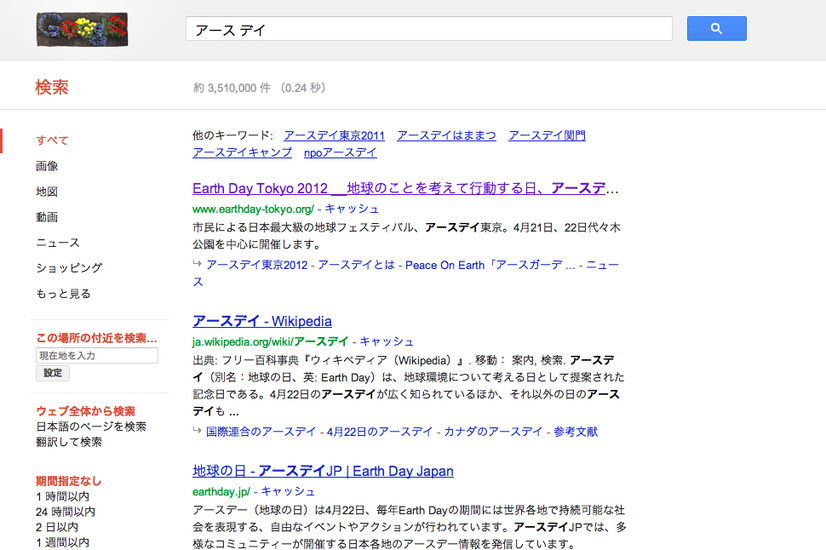Filter results to 24 時間以内
Viewport: 826px width, 550px height.
[66, 512]
